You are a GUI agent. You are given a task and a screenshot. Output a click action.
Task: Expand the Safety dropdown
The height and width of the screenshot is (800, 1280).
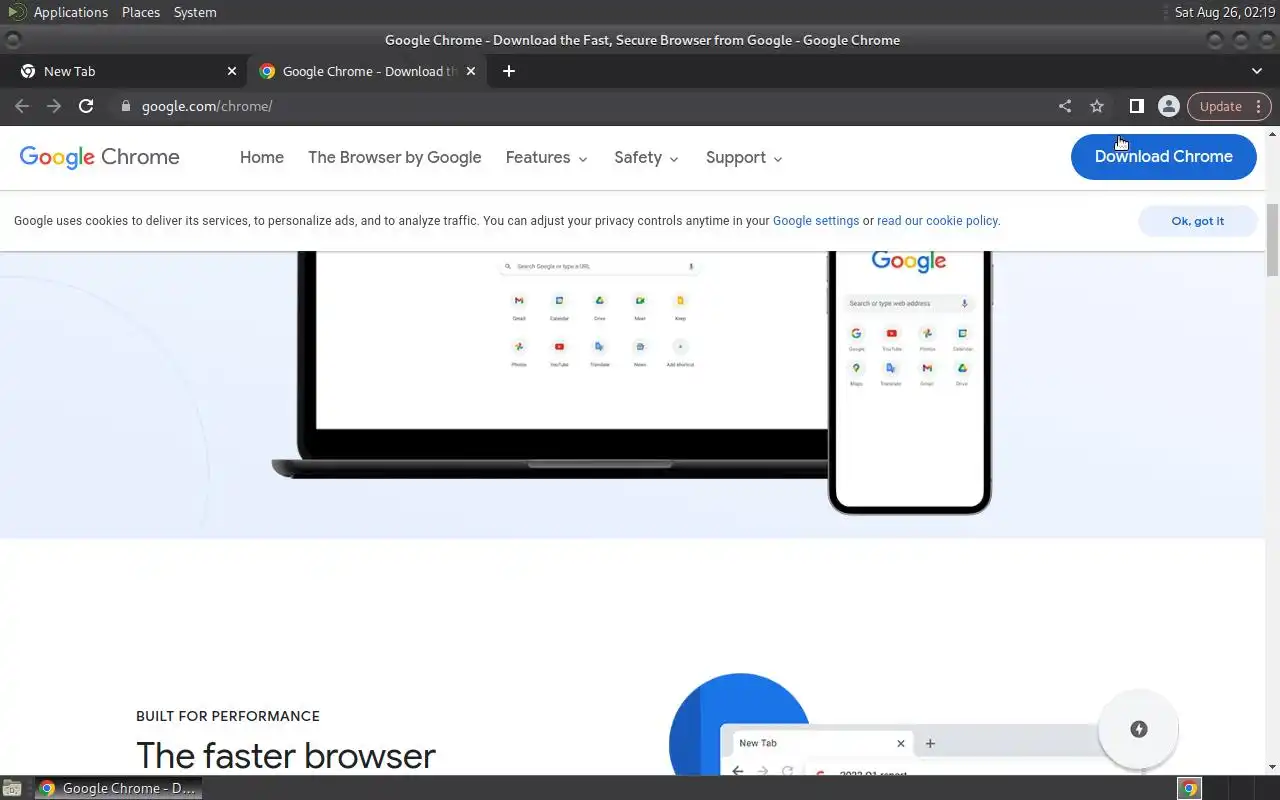click(647, 157)
